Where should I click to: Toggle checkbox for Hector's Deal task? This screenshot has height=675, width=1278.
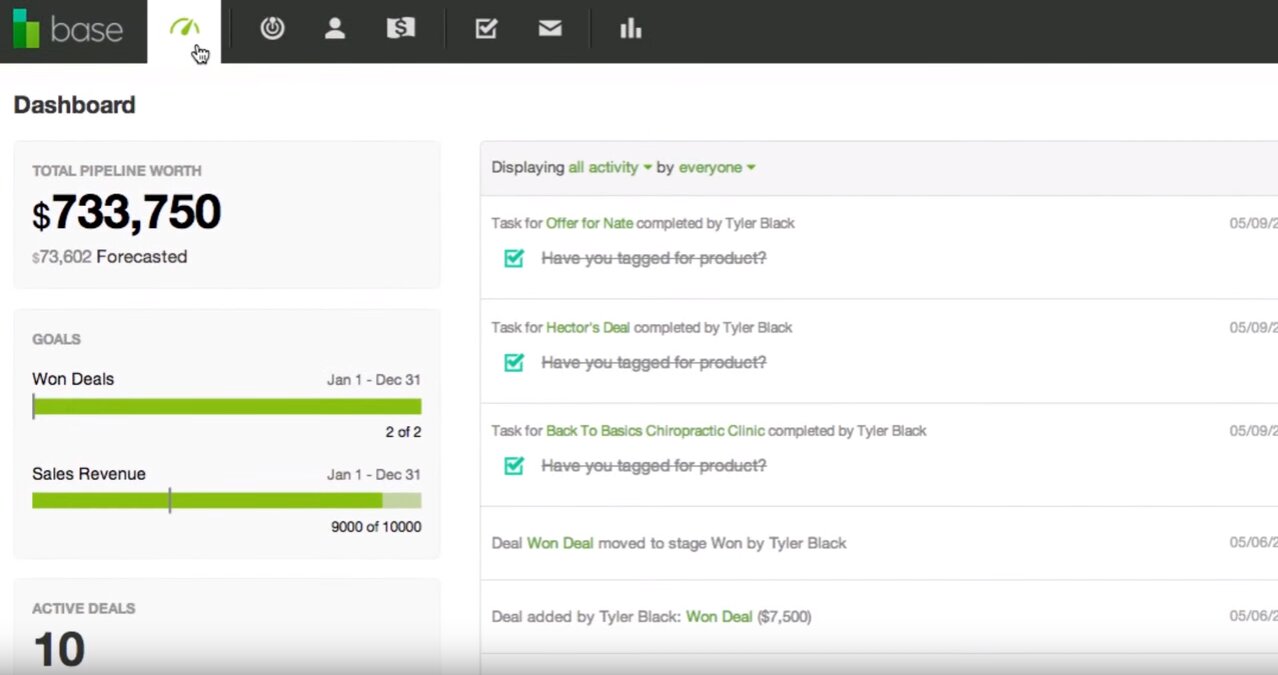coord(514,363)
